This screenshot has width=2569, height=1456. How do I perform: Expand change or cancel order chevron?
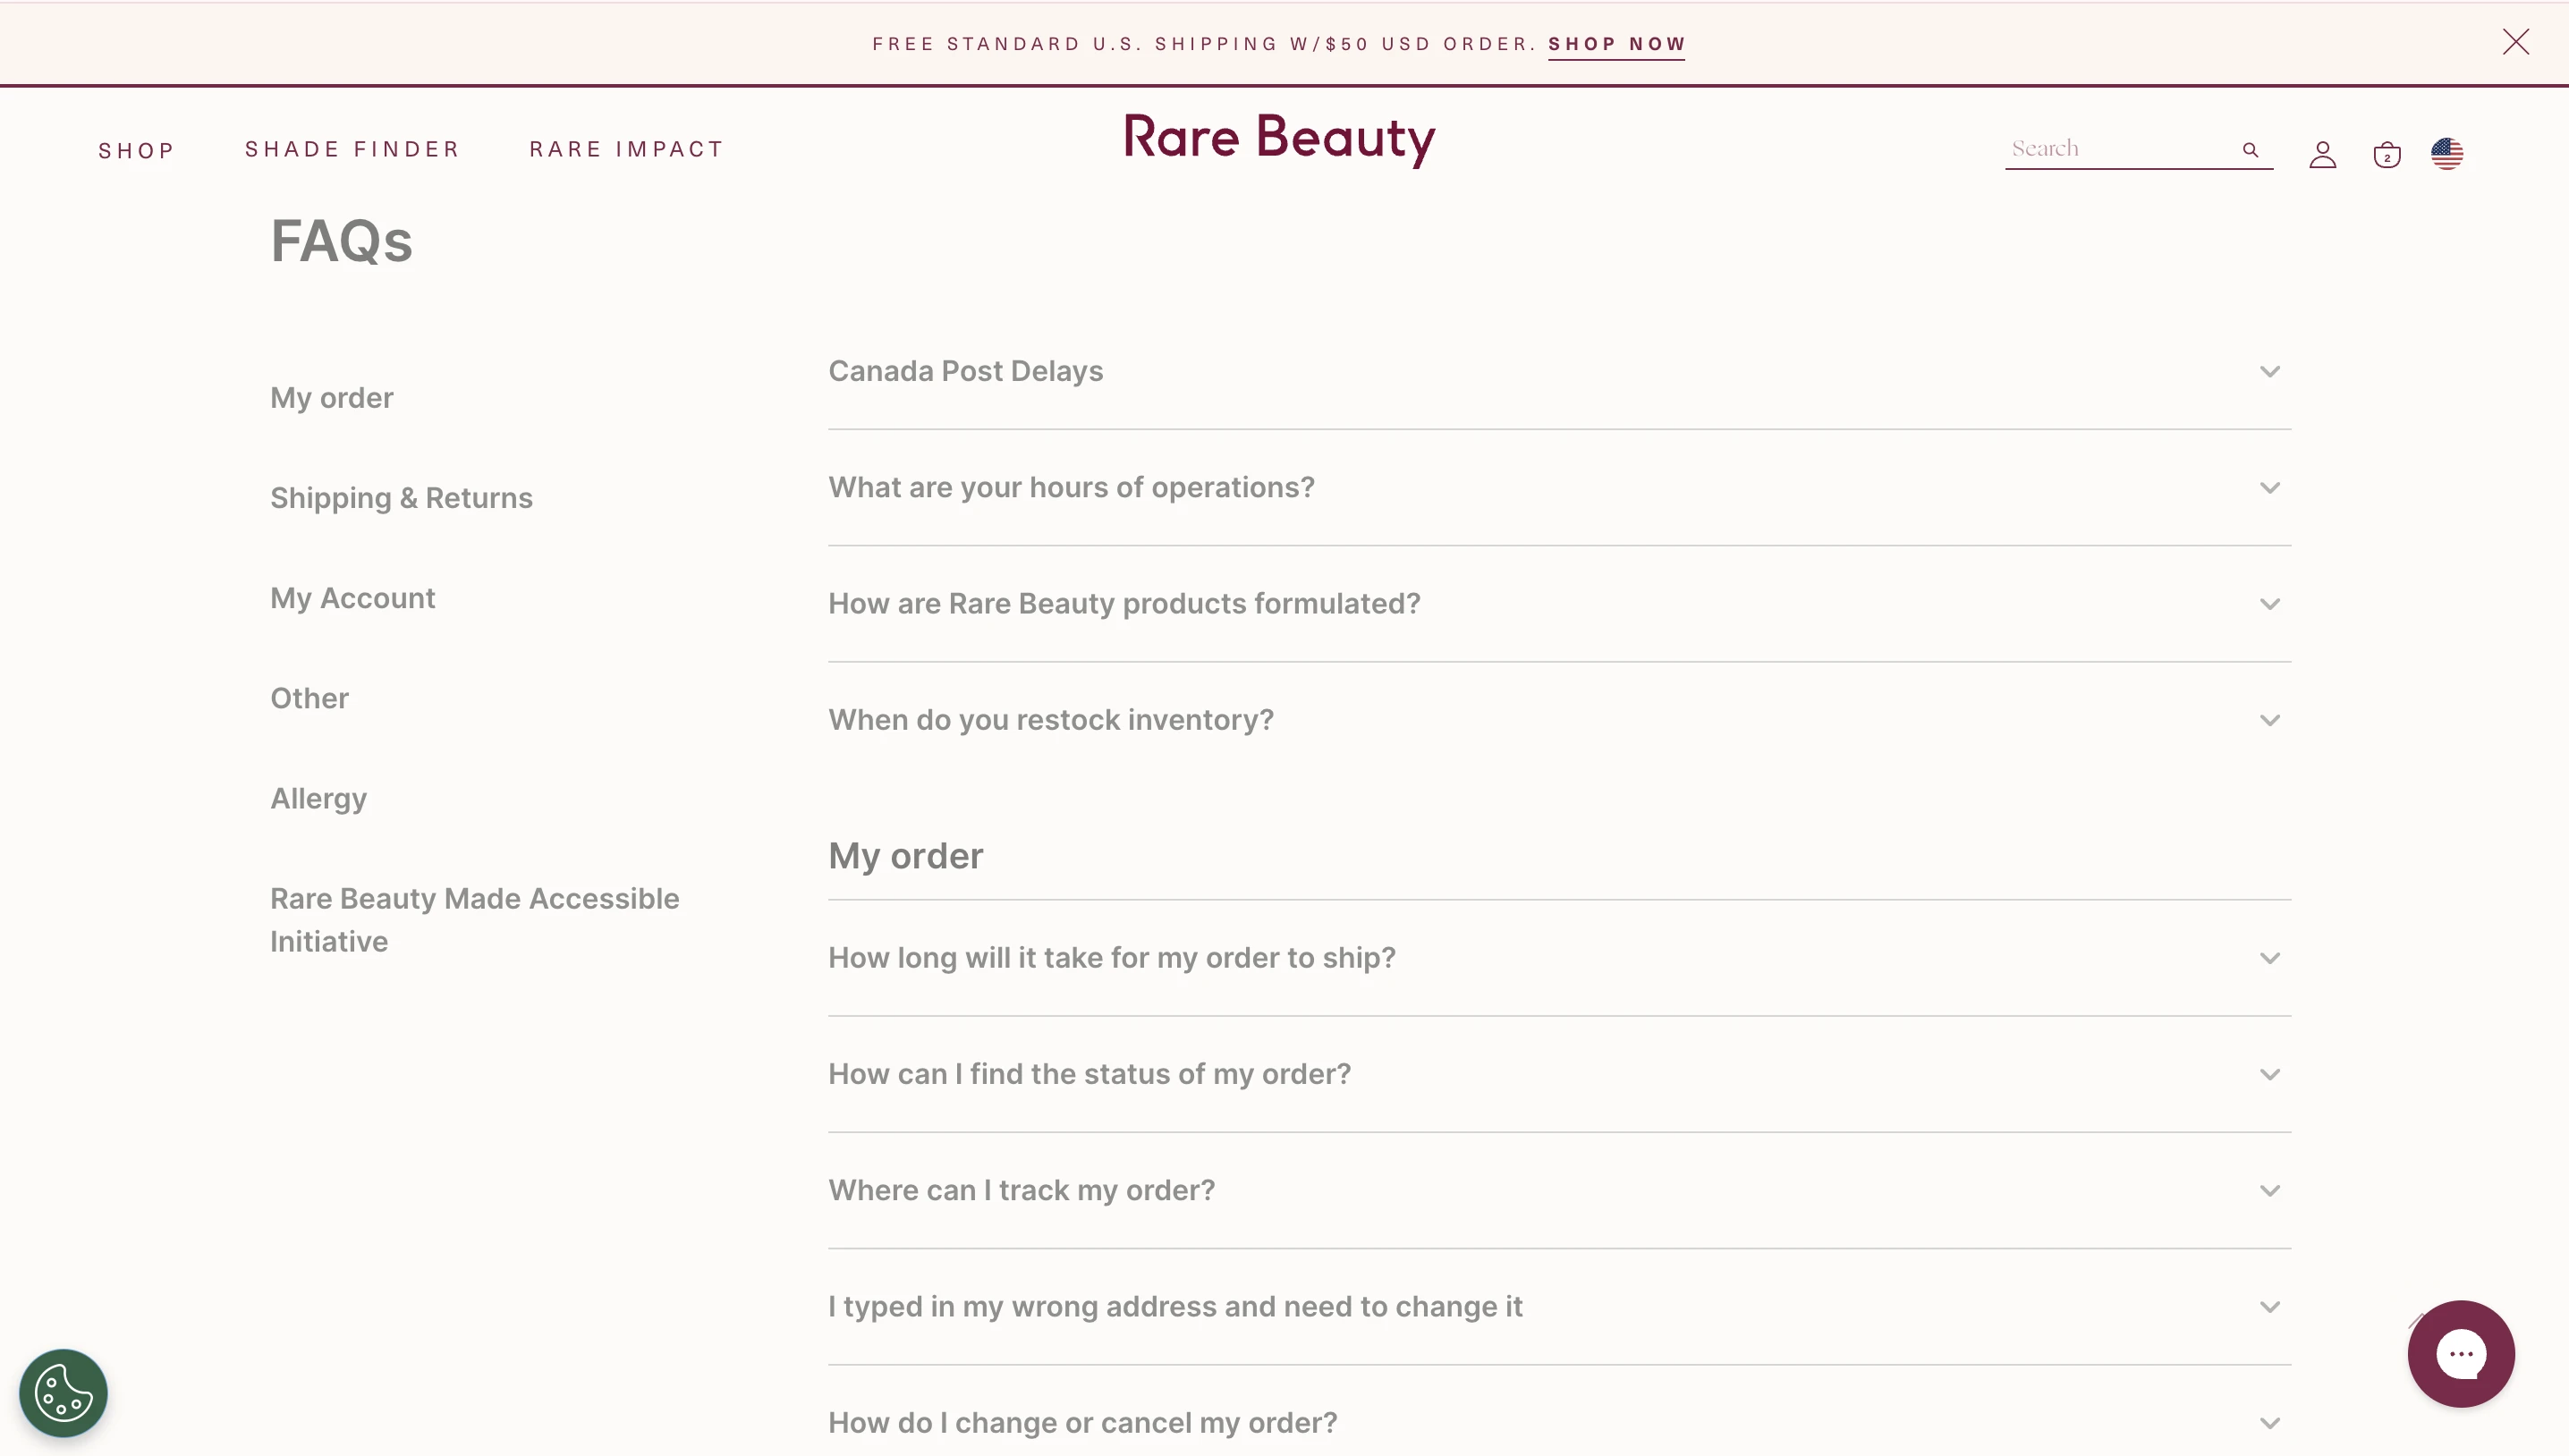tap(2269, 1423)
